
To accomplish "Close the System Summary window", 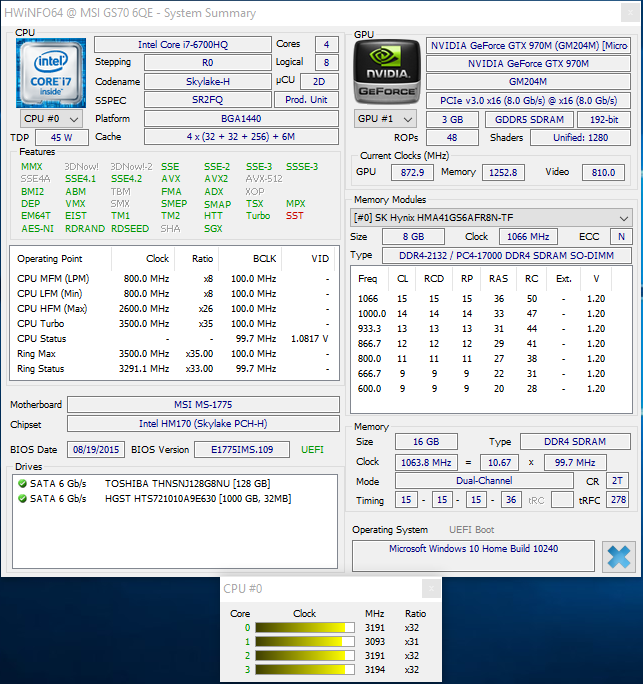I will coord(630,13).
